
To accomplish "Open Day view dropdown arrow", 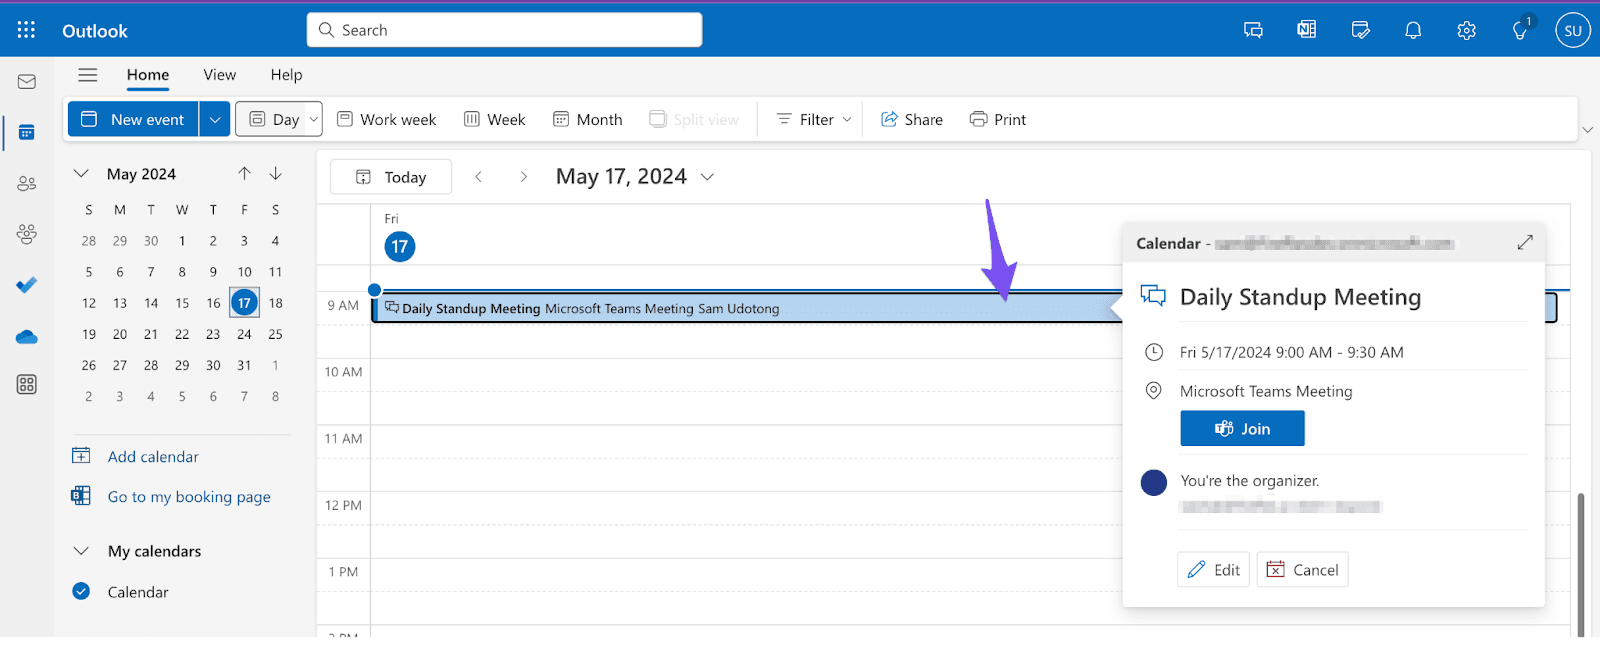I will tap(314, 119).
